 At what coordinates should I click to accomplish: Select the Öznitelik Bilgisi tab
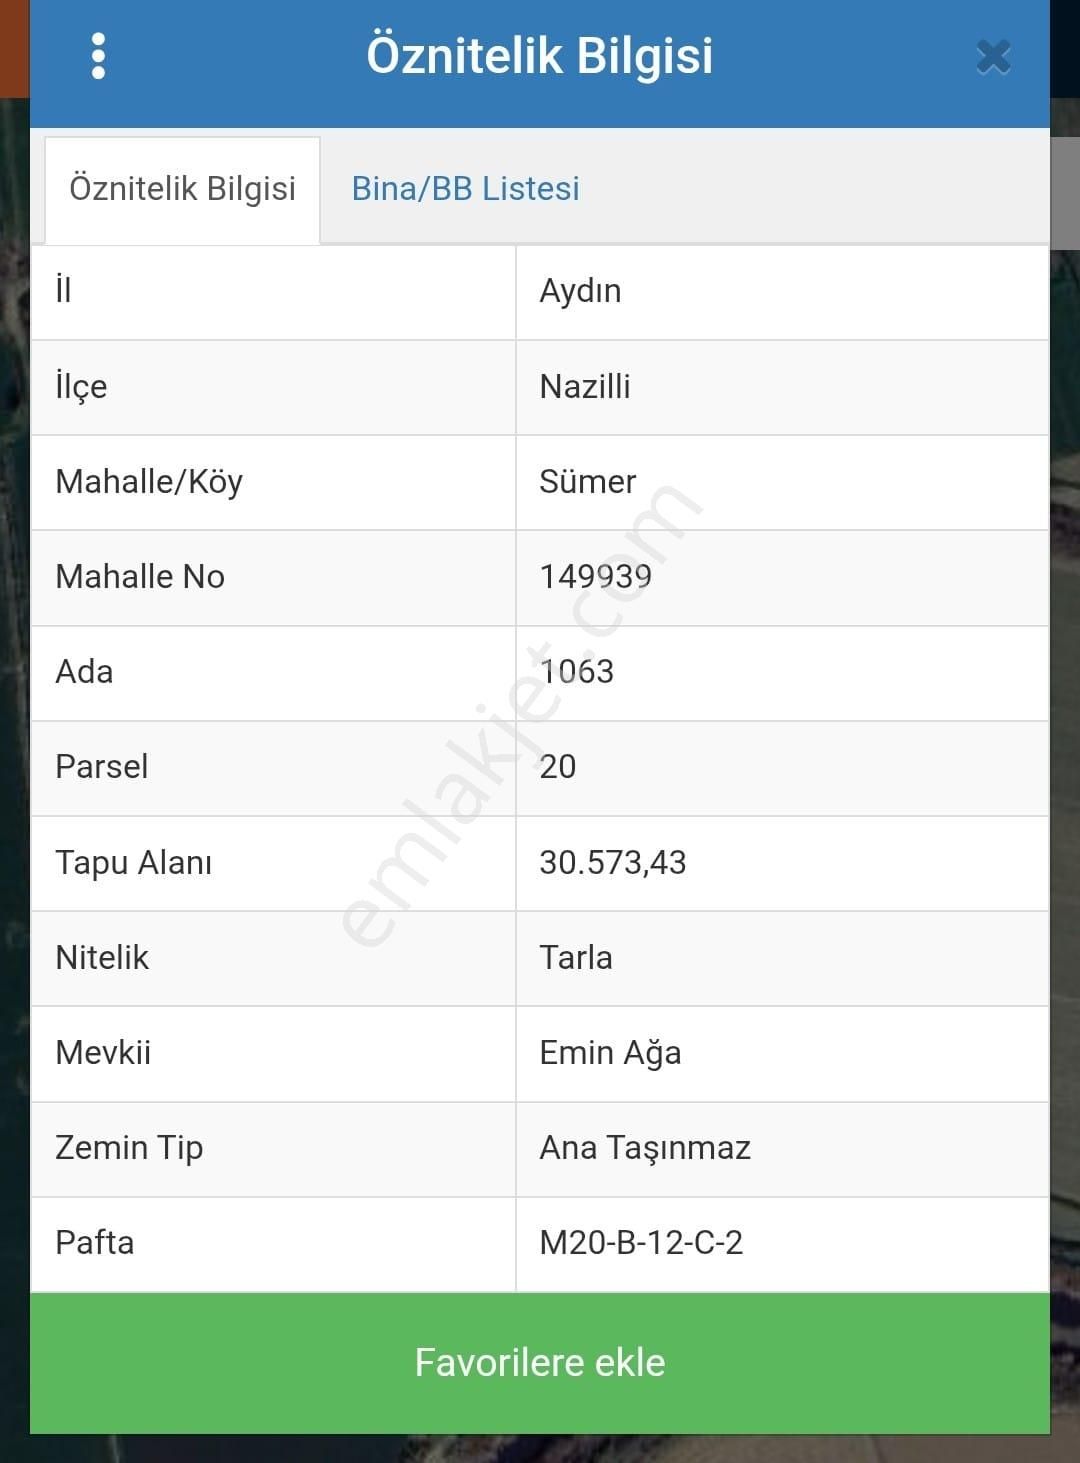pos(183,188)
